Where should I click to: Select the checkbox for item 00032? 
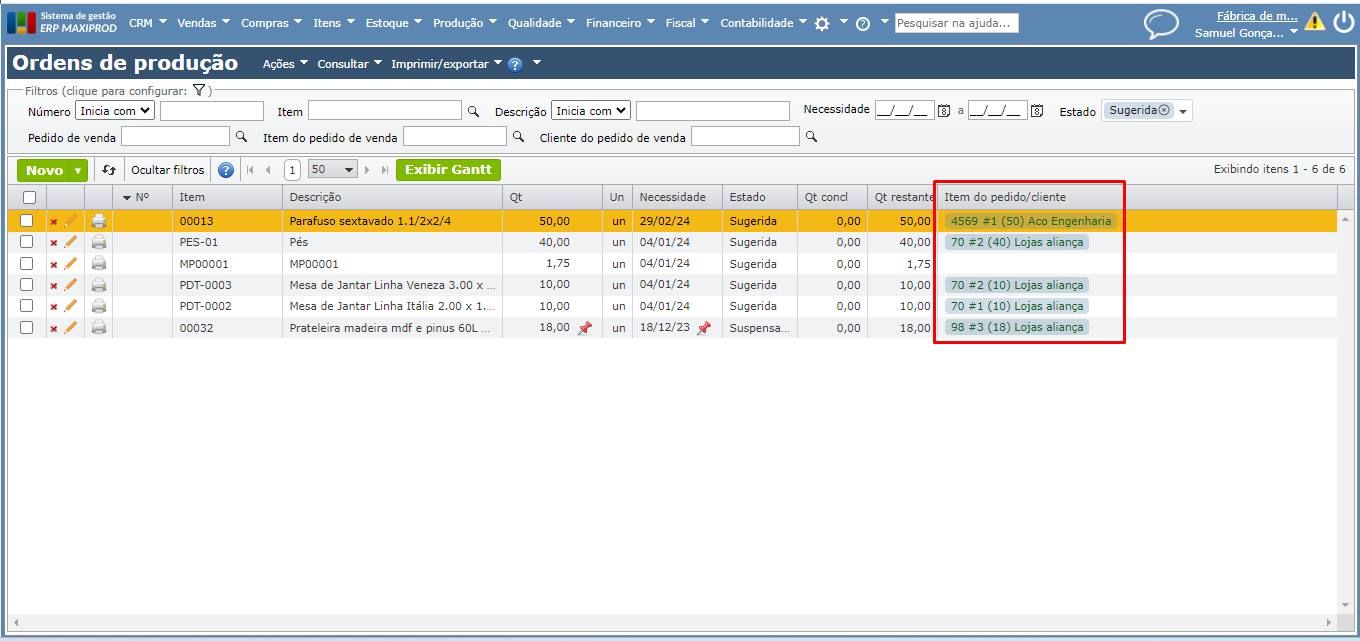pos(27,327)
